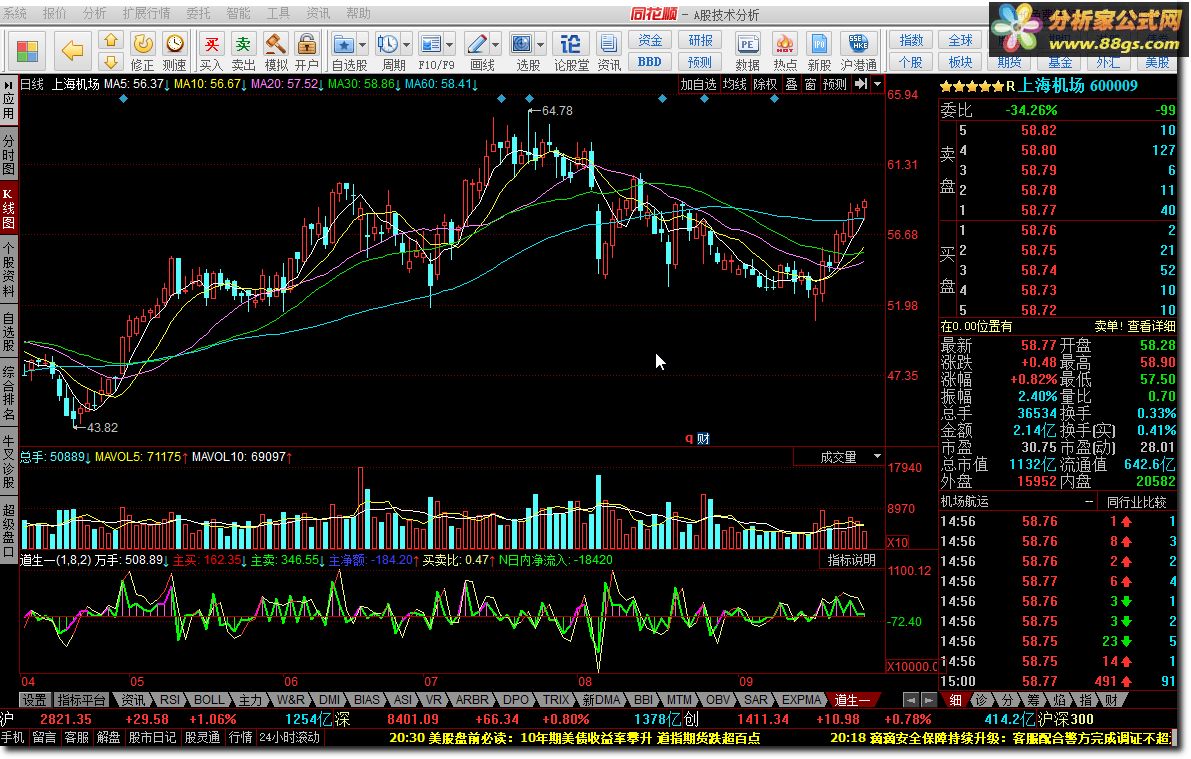Select the 分时图 sidebar tab

coord(8,155)
